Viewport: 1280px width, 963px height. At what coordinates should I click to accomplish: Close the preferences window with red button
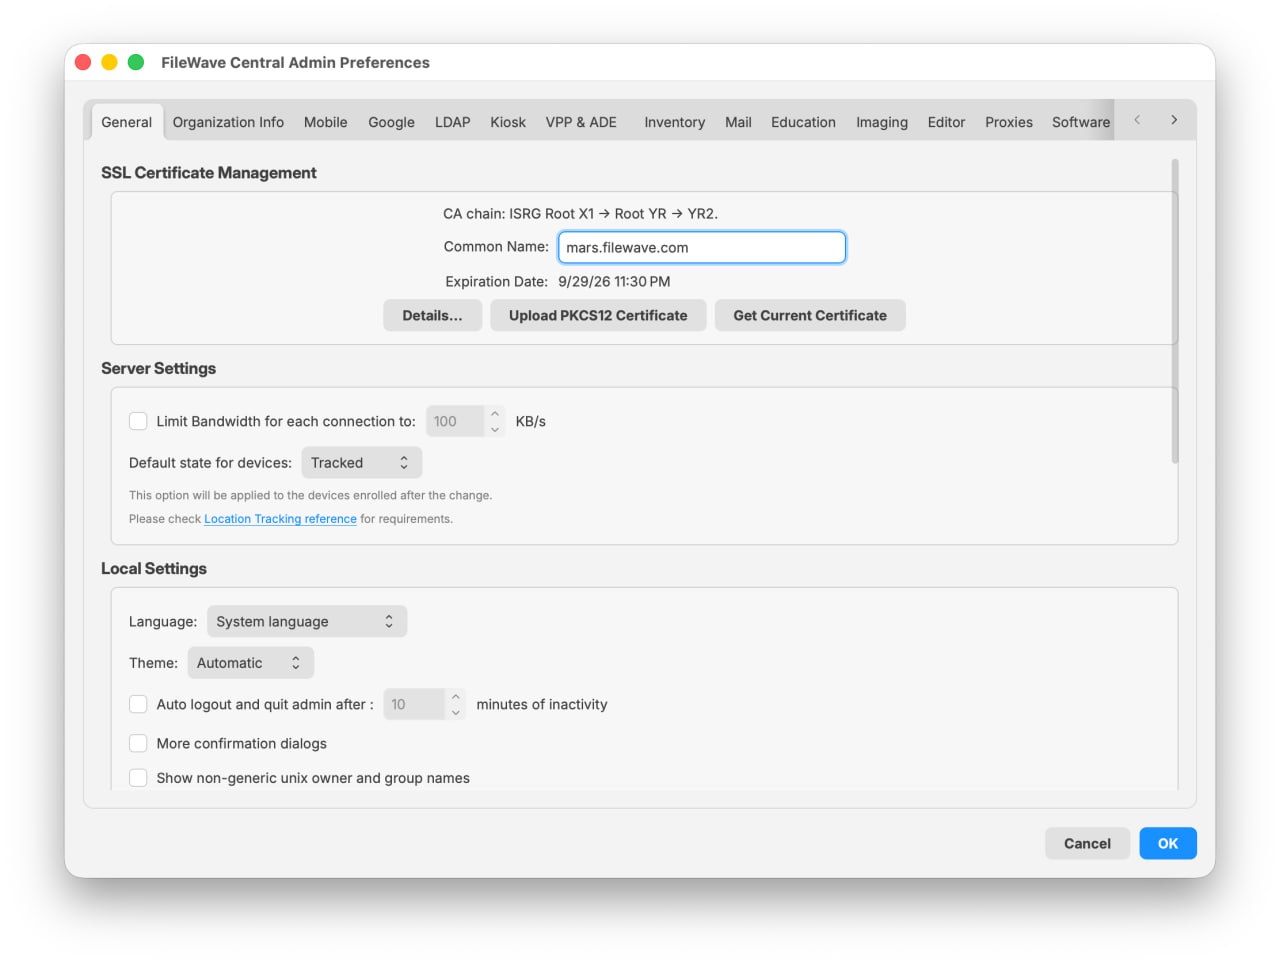pyautogui.click(x=83, y=62)
